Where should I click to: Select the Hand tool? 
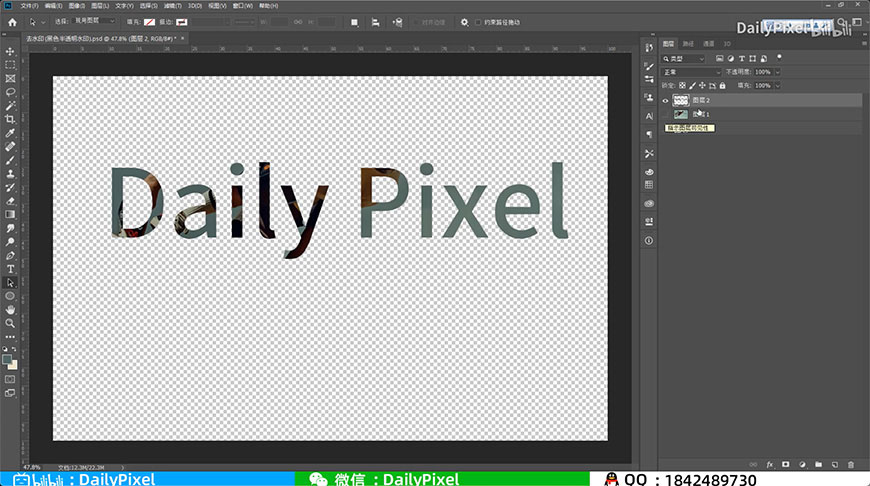tap(10, 310)
